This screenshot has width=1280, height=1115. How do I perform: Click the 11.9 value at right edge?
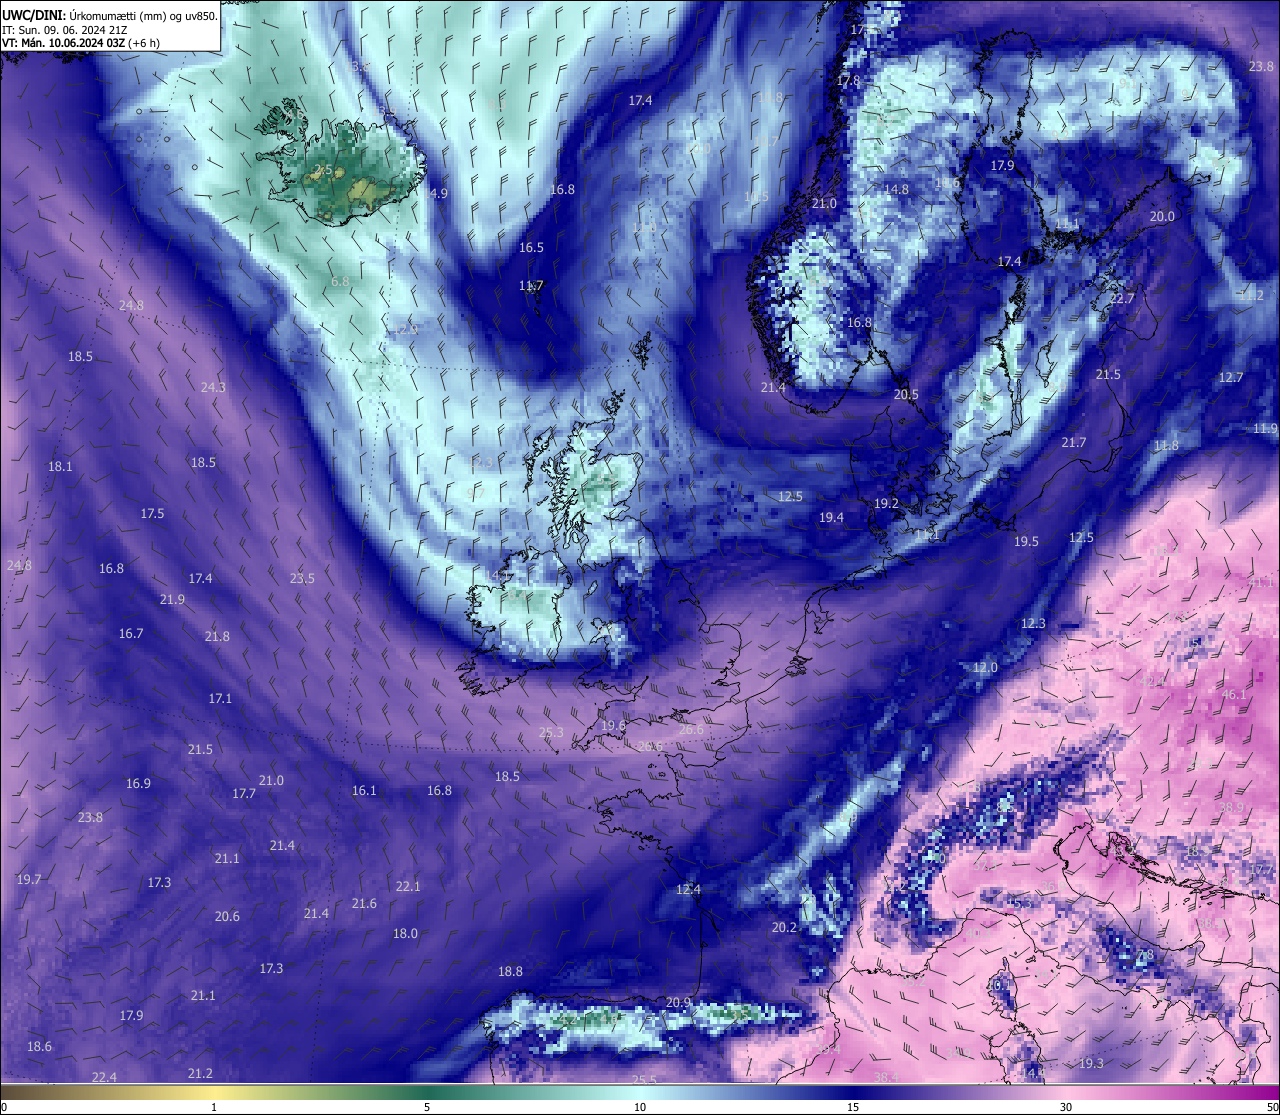click(1265, 428)
